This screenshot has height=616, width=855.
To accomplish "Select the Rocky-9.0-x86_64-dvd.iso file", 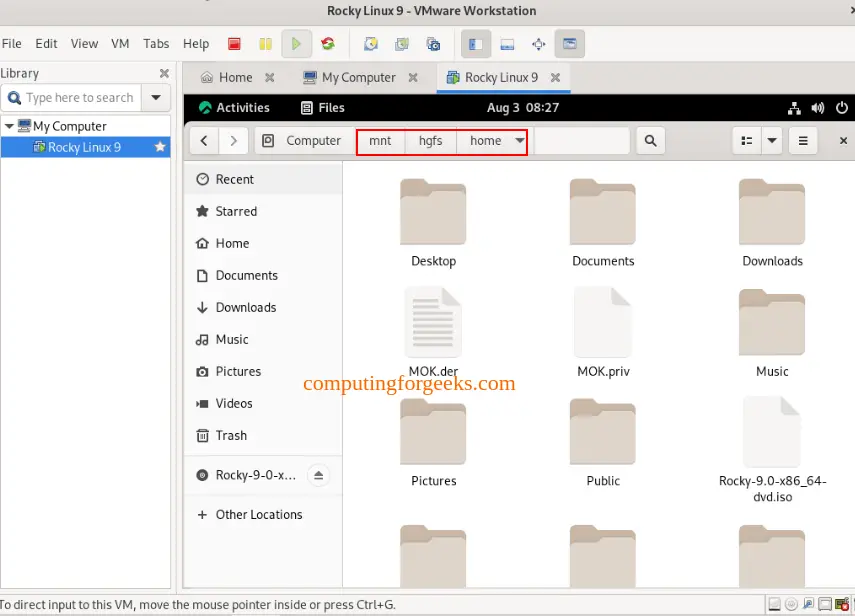I will coord(772,450).
